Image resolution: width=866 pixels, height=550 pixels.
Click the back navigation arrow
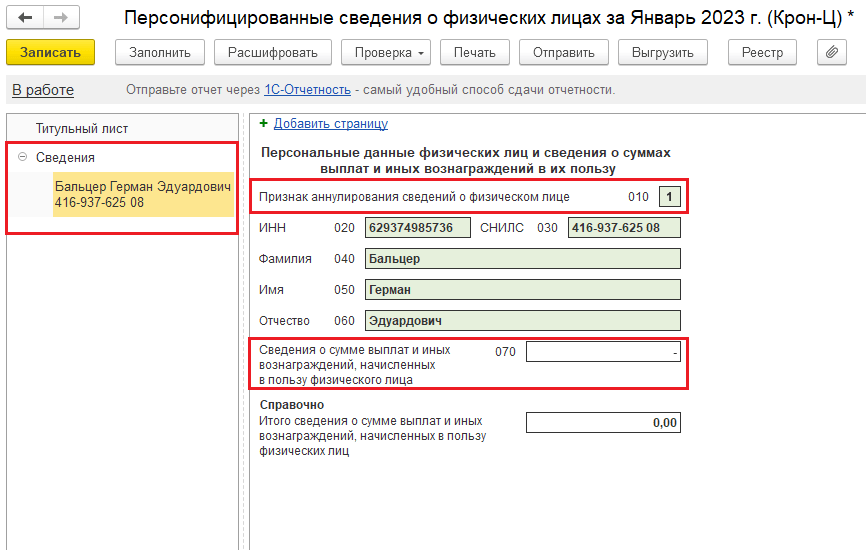click(25, 18)
